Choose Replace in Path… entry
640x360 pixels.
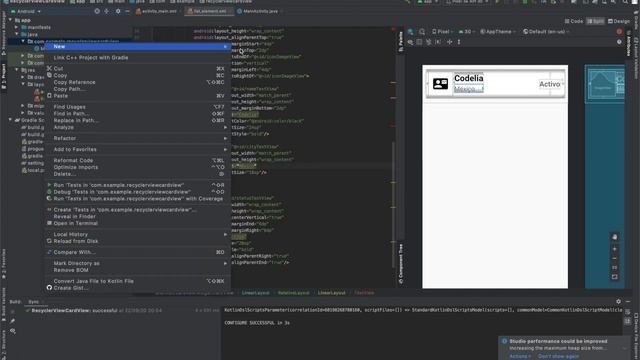138,120
